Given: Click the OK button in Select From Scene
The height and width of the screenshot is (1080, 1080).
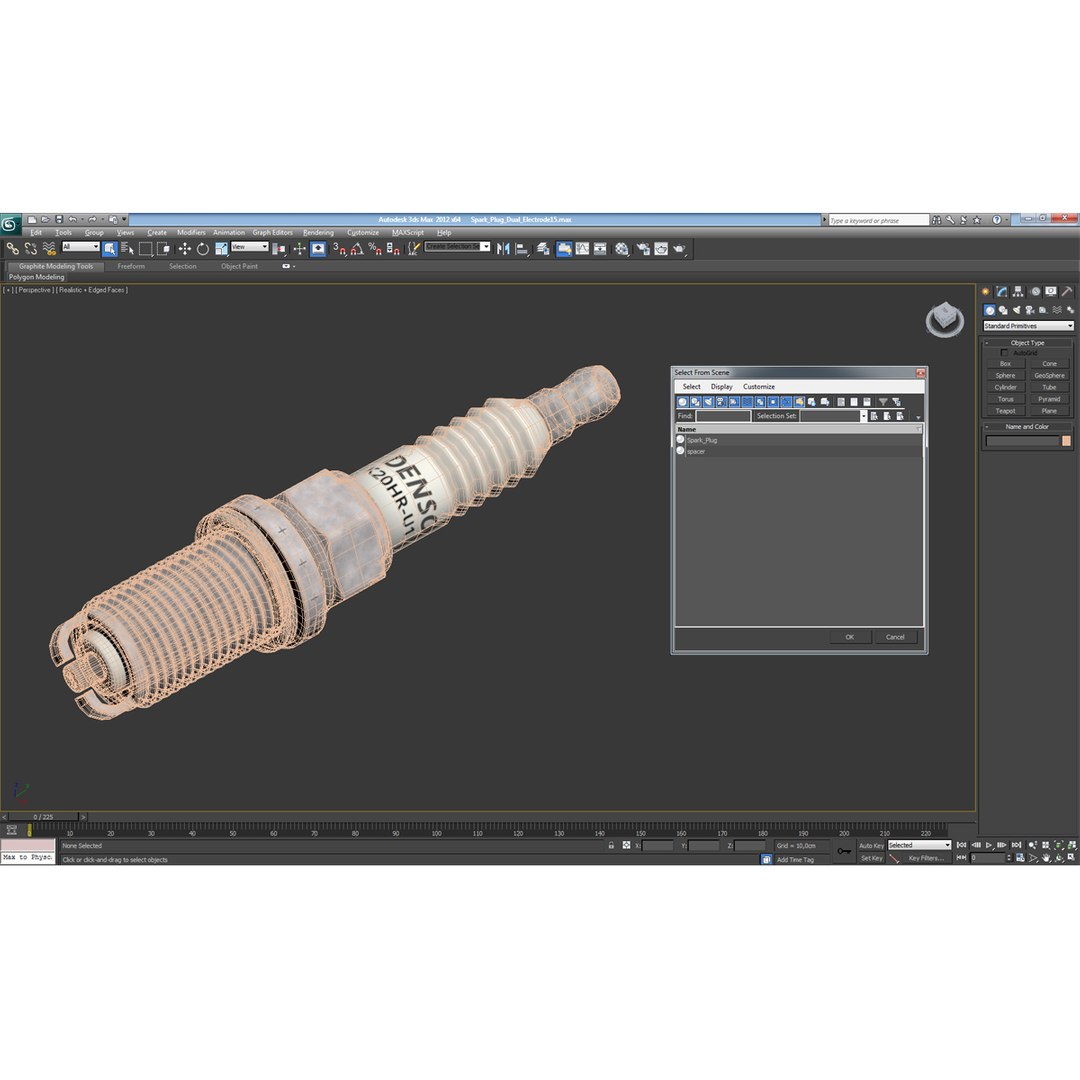Looking at the screenshot, I should (x=849, y=637).
